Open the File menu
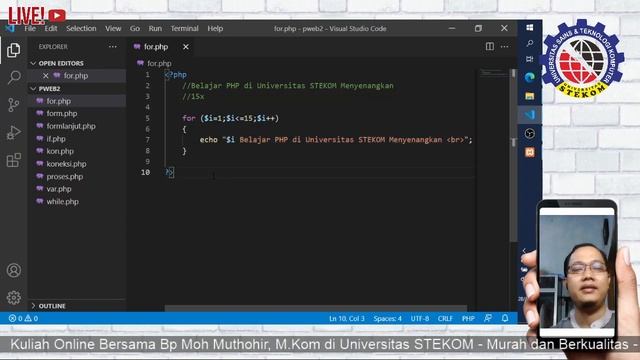 click(30, 29)
